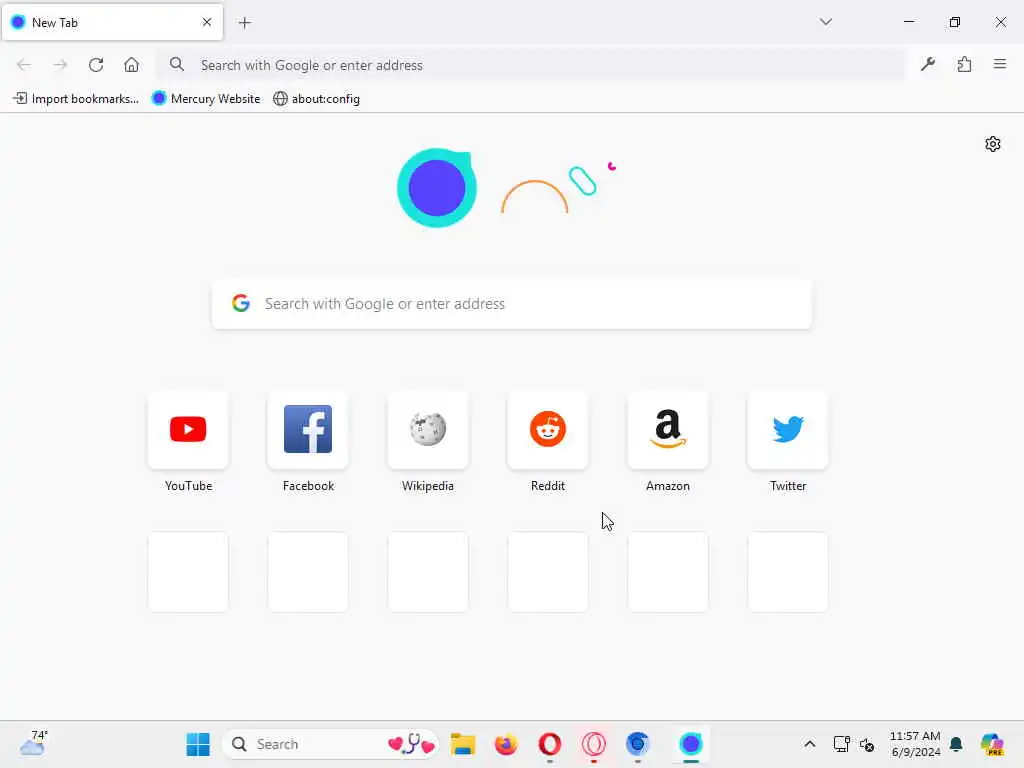Open the YouTube shortcut tile
1024x768 pixels.
click(x=188, y=430)
